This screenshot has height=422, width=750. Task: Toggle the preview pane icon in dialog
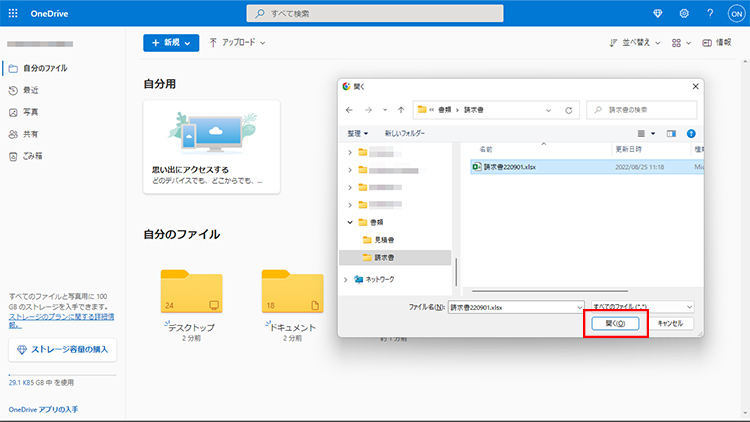(x=671, y=133)
